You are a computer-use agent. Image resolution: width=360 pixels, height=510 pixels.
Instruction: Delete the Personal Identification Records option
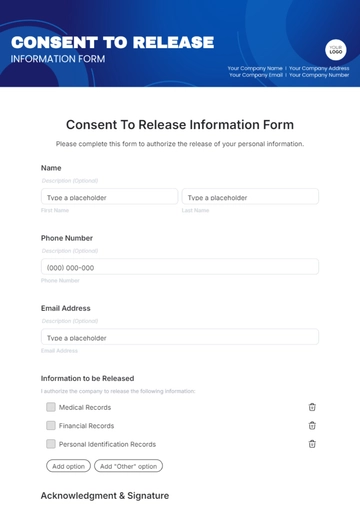click(312, 444)
